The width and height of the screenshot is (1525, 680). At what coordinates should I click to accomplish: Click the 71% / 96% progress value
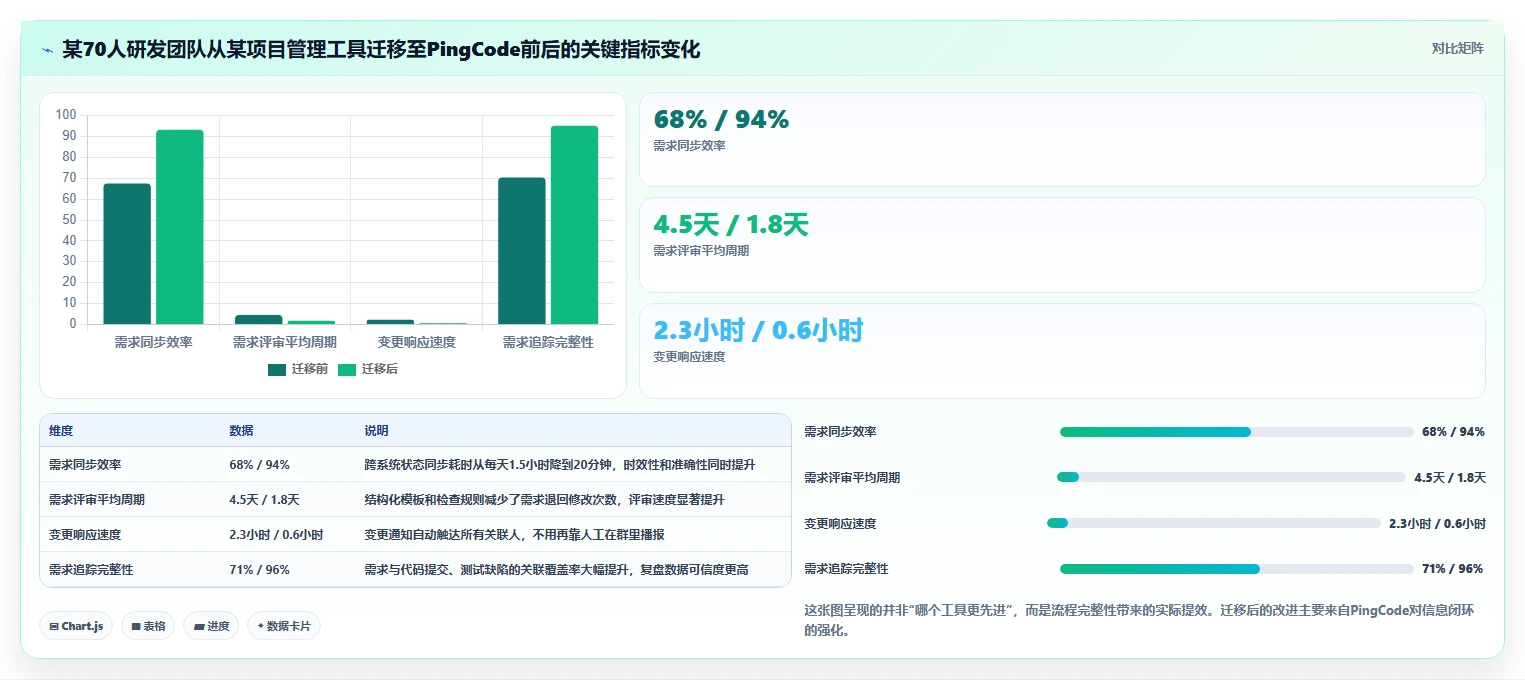(1452, 569)
